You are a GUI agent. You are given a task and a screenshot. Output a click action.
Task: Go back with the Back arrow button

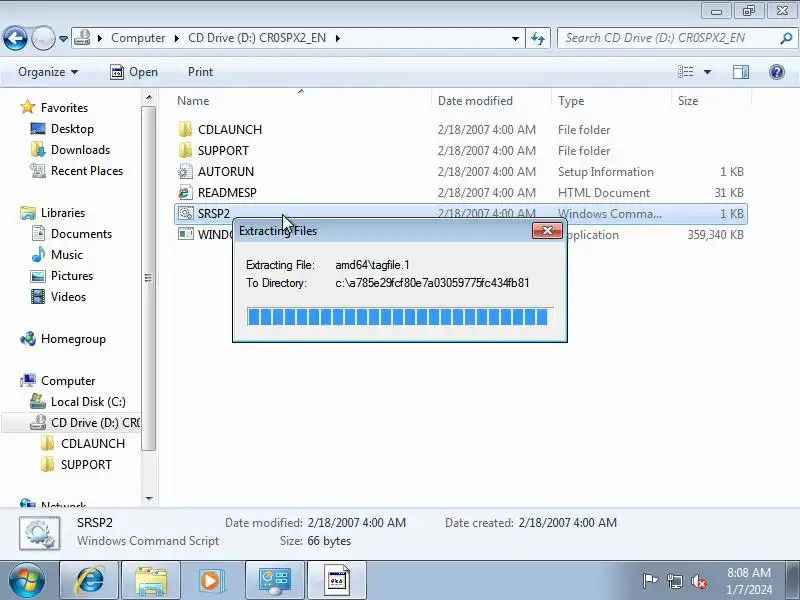(x=15, y=38)
